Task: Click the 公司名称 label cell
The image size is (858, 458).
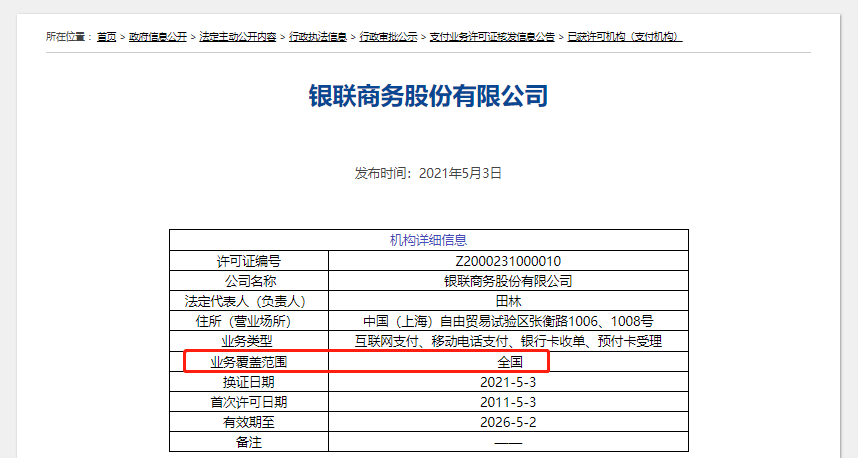Action: 249,281
